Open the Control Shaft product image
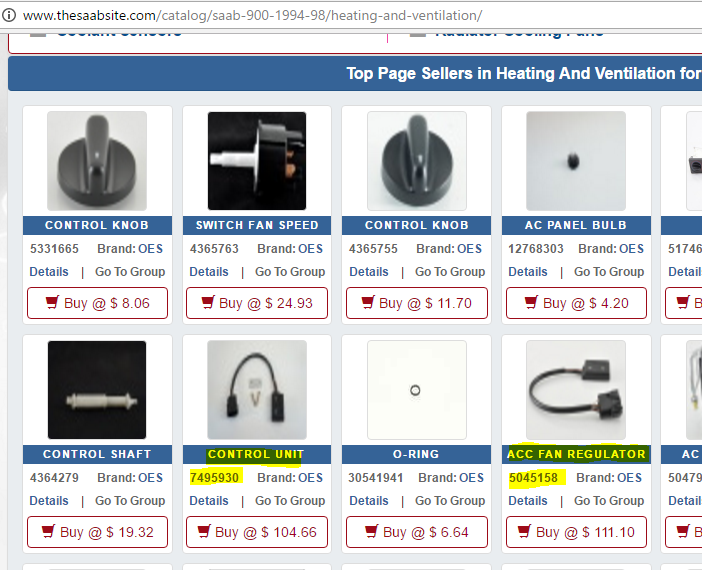 [x=97, y=390]
